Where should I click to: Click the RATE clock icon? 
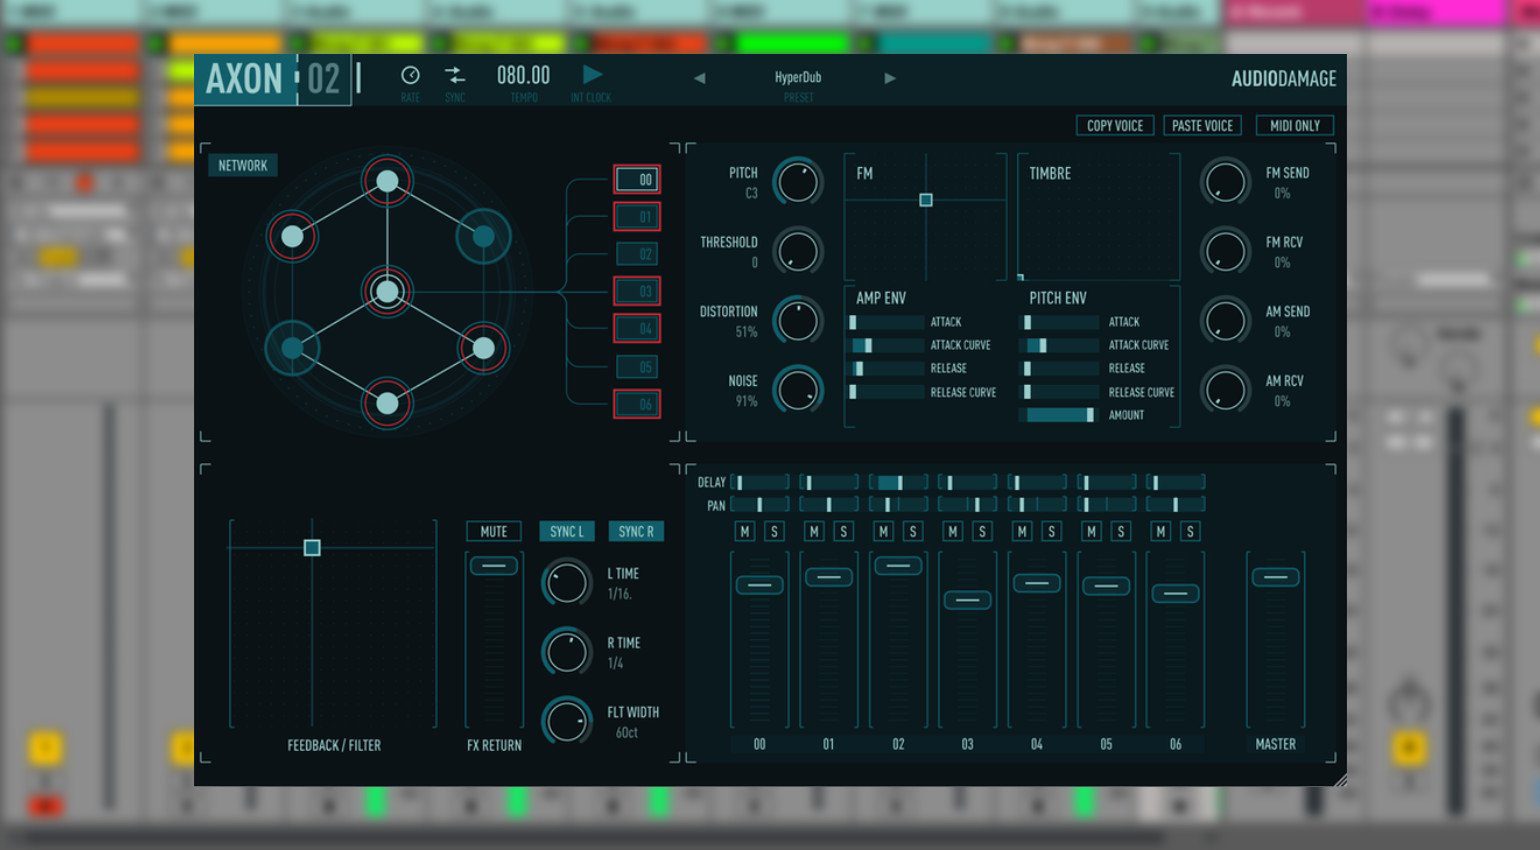(x=410, y=75)
